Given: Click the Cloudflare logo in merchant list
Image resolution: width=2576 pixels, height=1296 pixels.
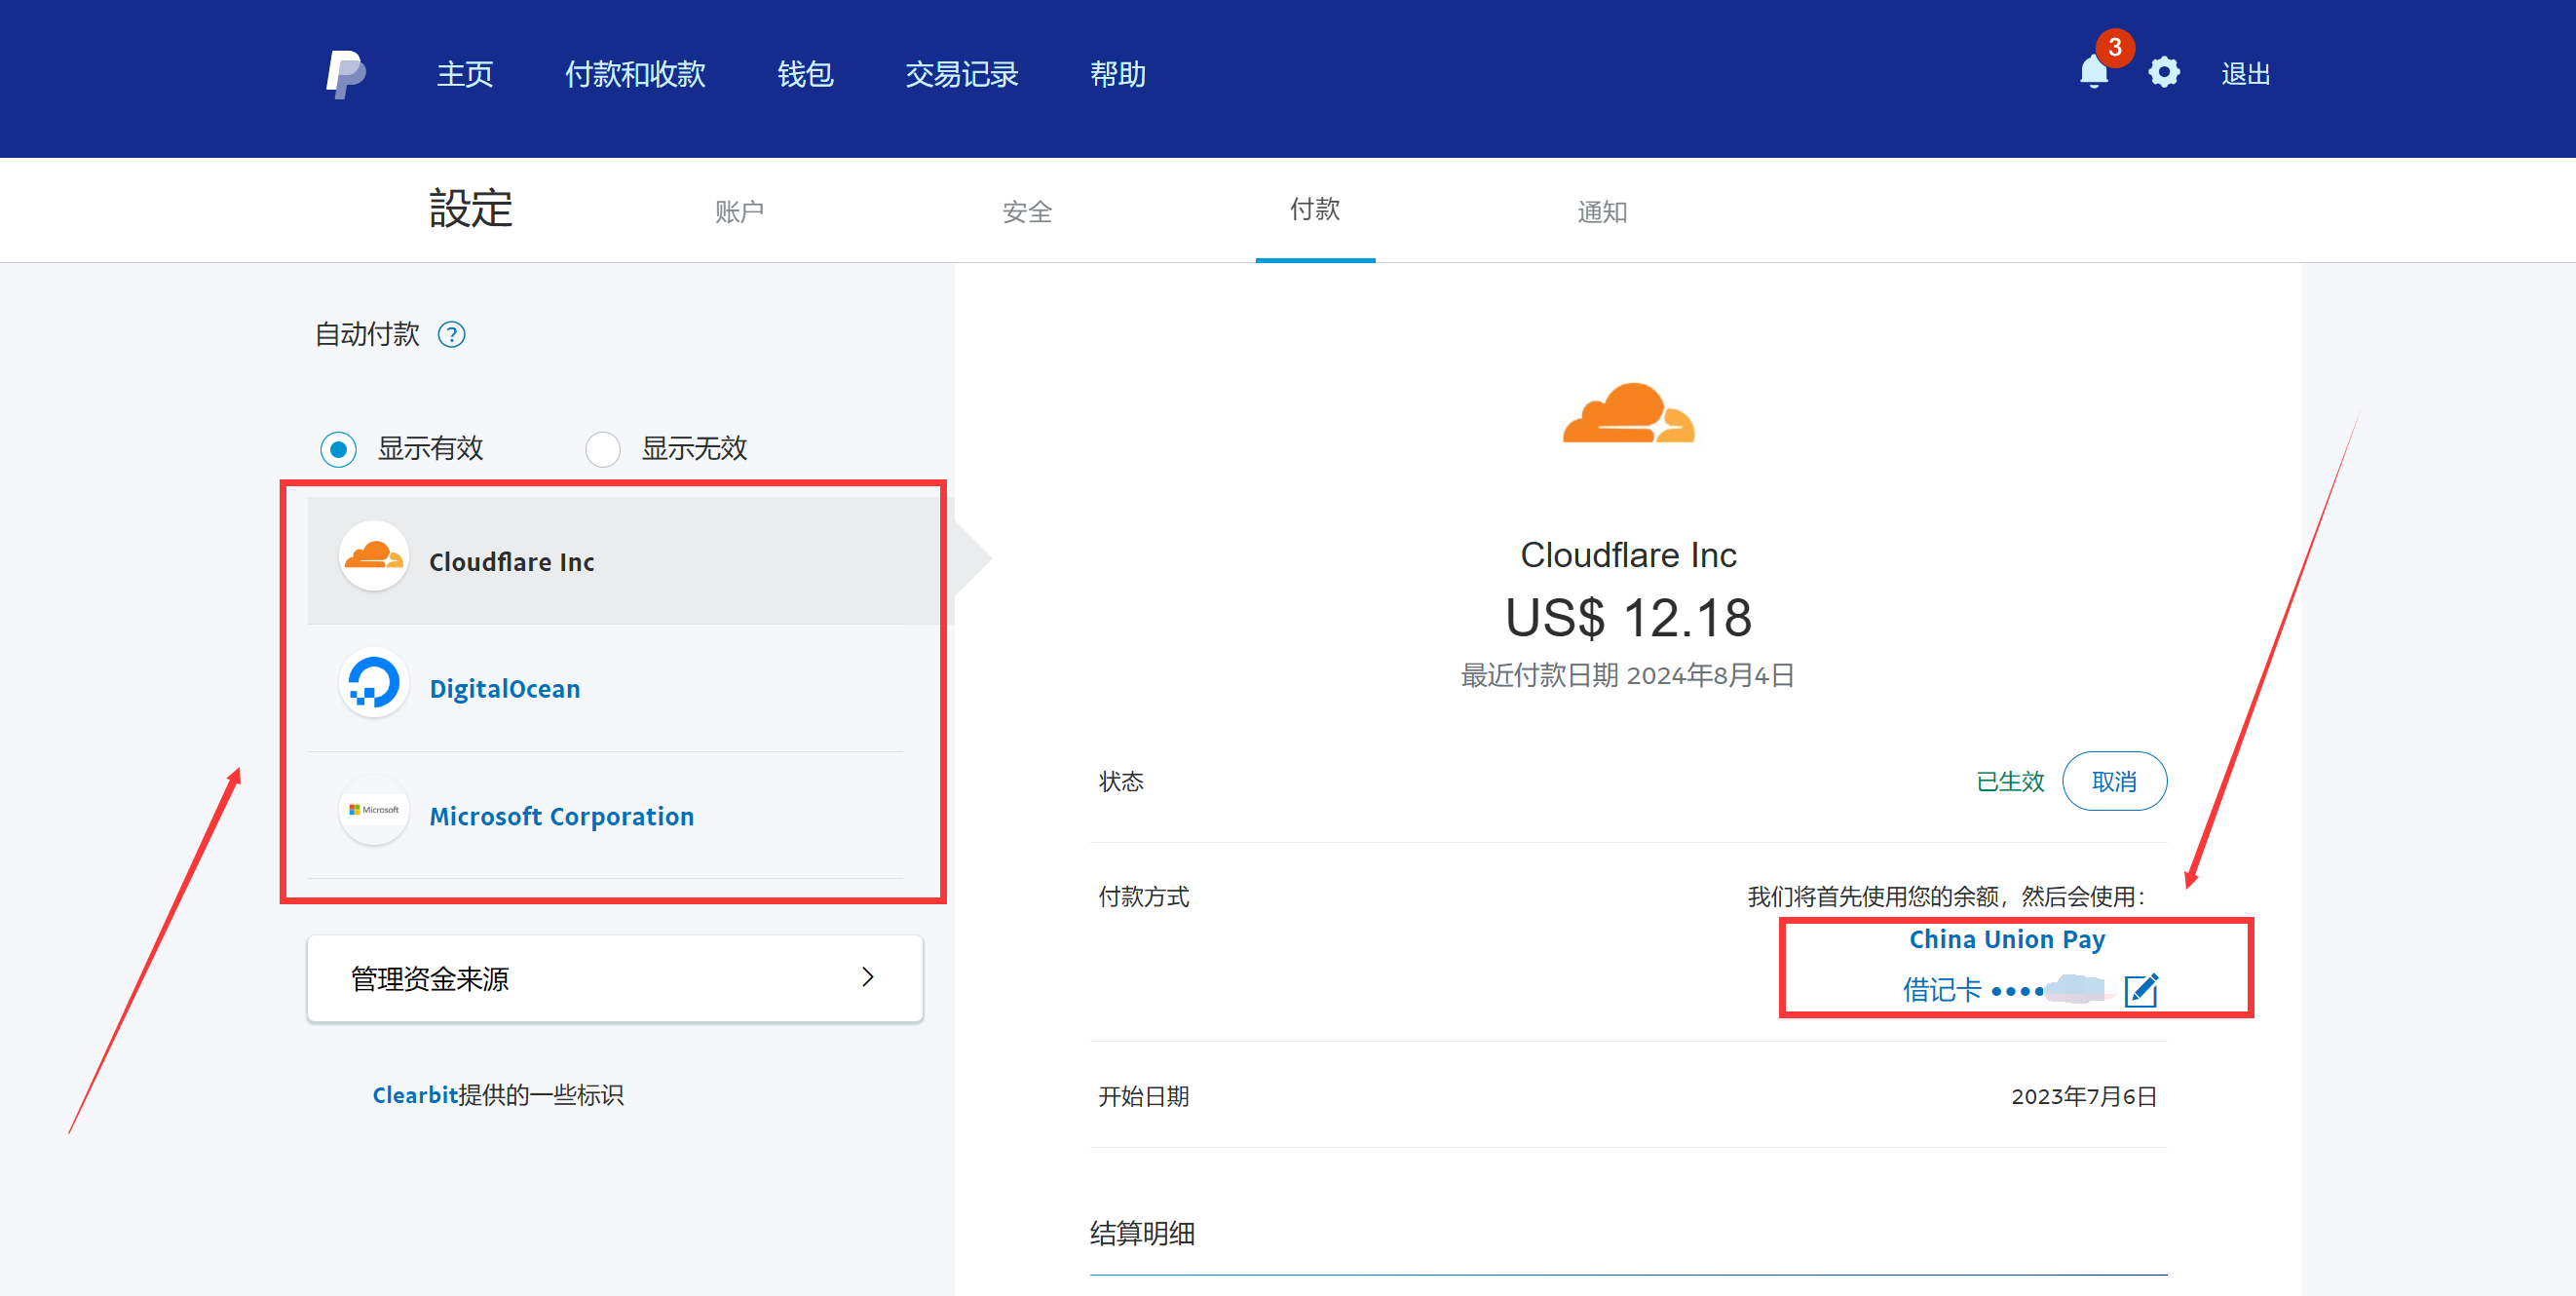Looking at the screenshot, I should (x=374, y=556).
